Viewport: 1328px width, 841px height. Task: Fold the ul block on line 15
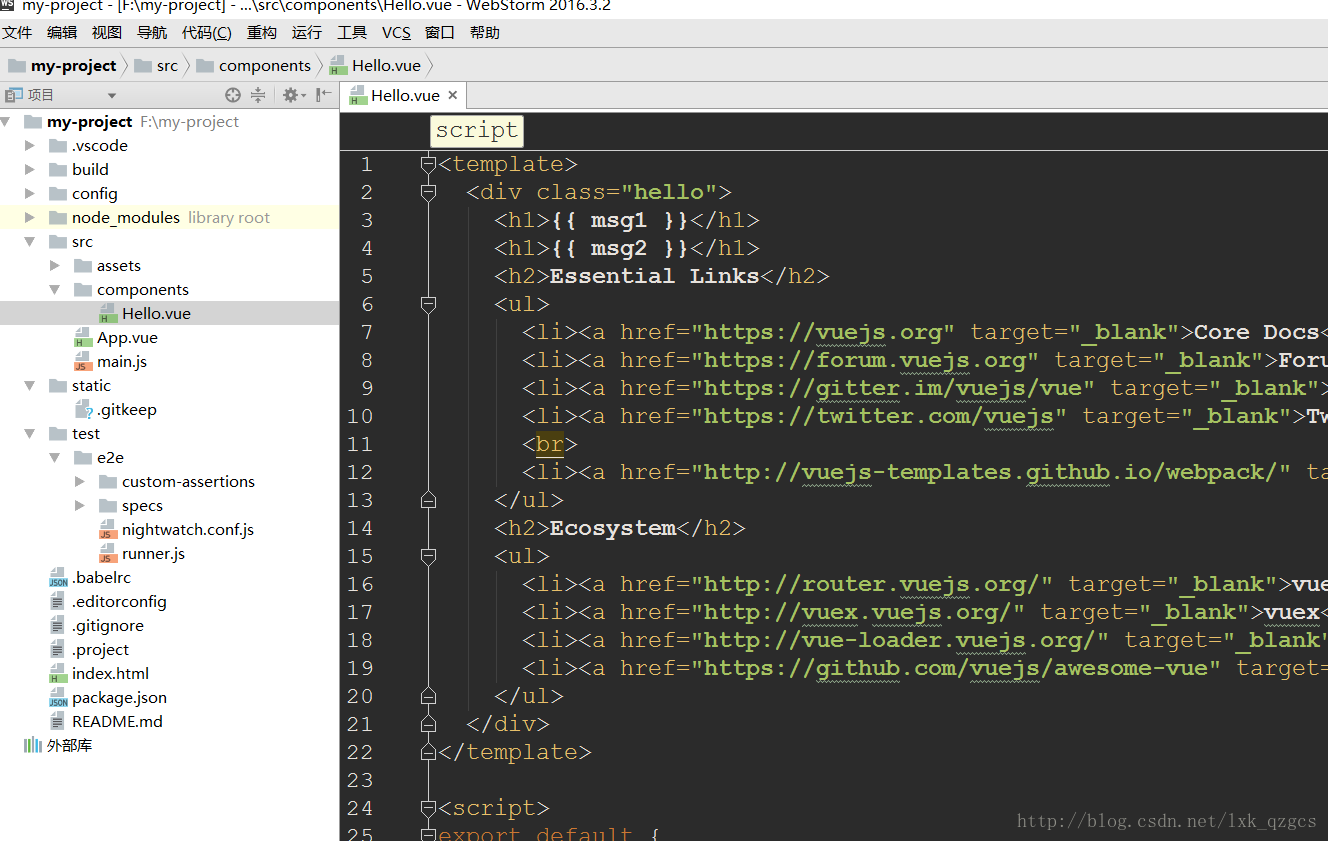[428, 557]
